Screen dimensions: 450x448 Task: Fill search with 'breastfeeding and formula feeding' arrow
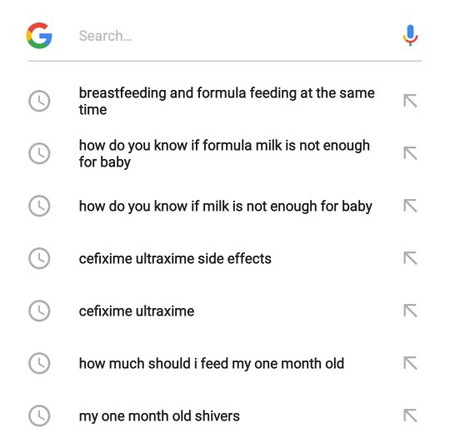coord(410,101)
